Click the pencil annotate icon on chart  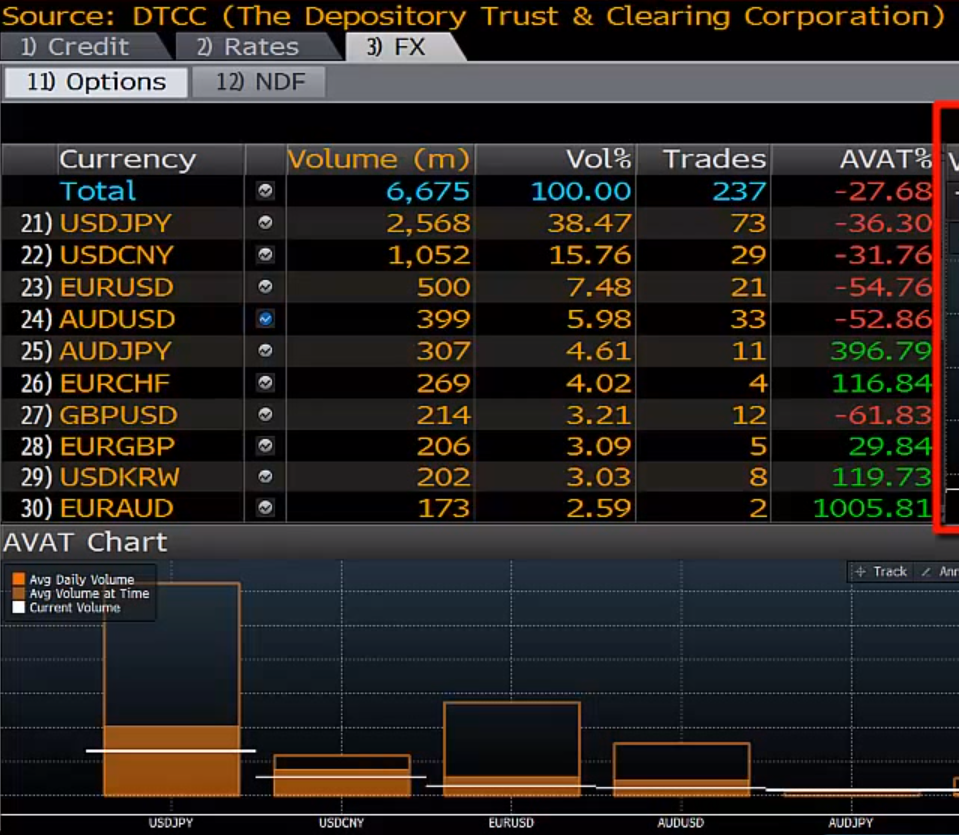(926, 572)
